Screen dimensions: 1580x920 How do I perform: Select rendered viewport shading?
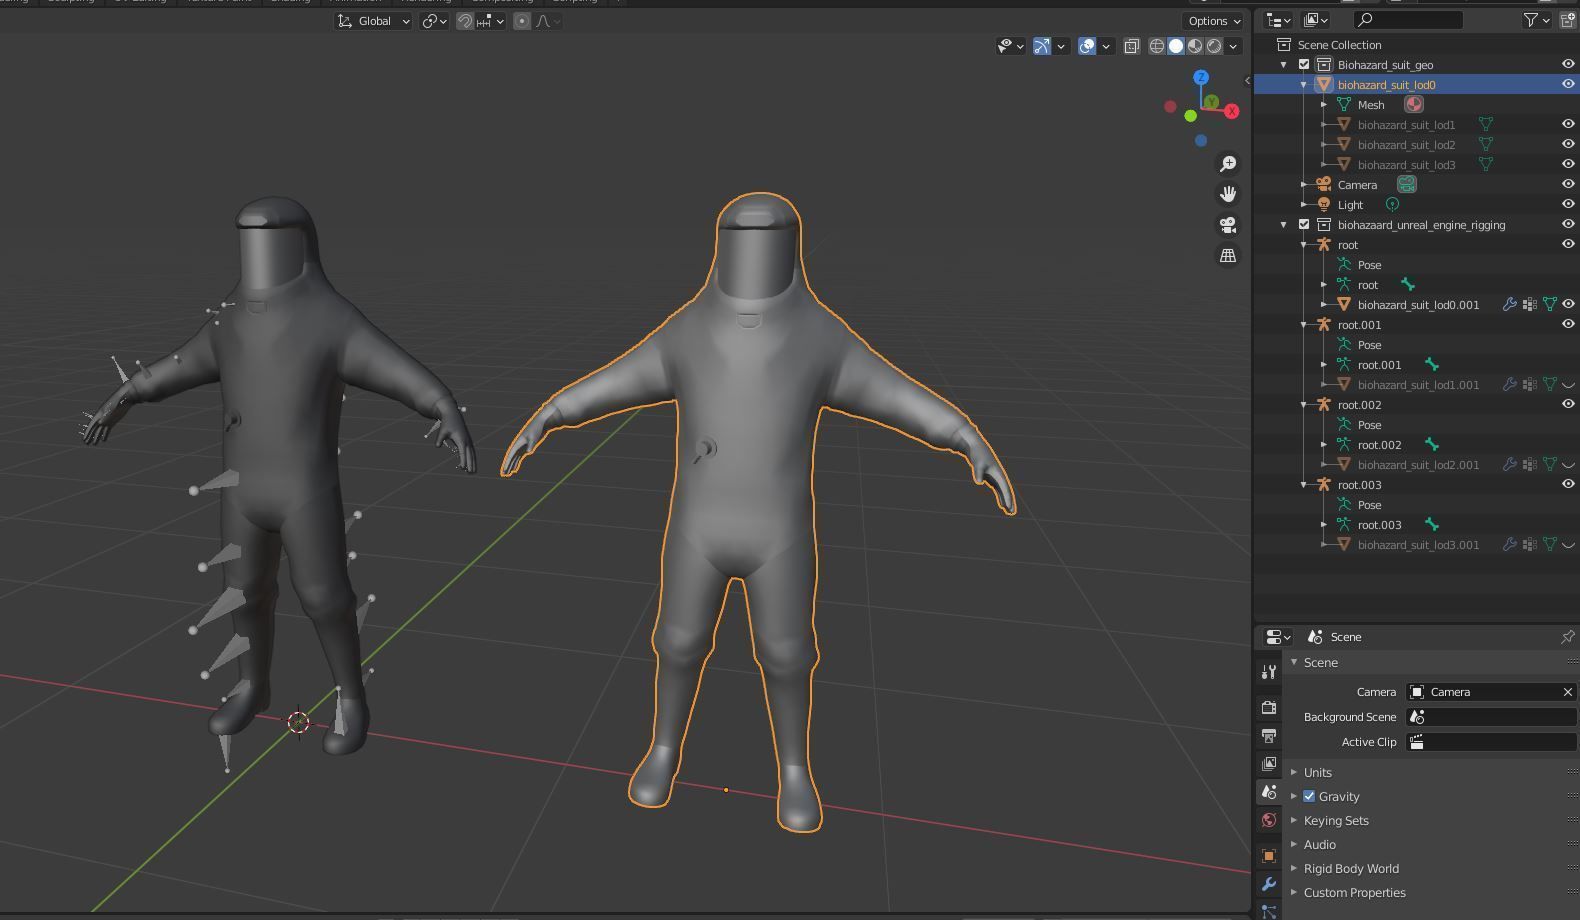1214,46
